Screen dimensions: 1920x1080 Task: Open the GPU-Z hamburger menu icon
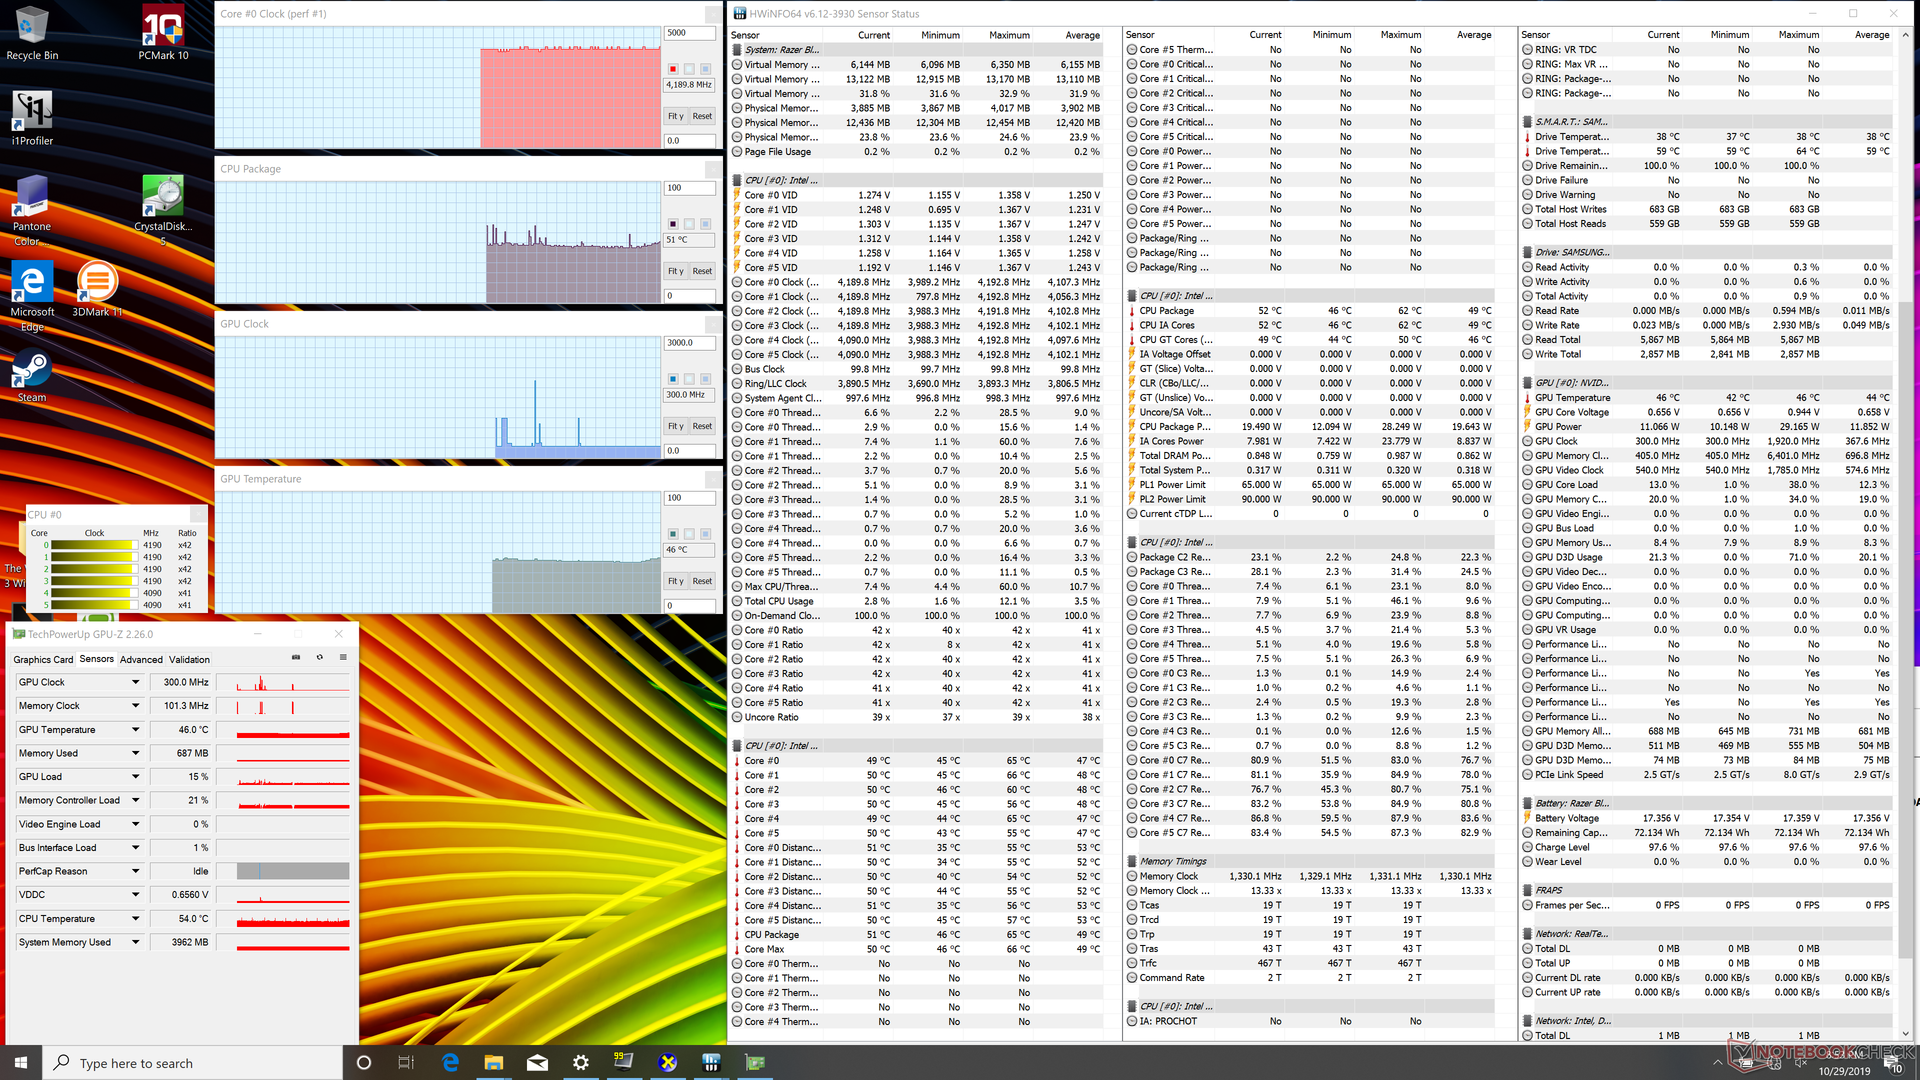click(343, 657)
